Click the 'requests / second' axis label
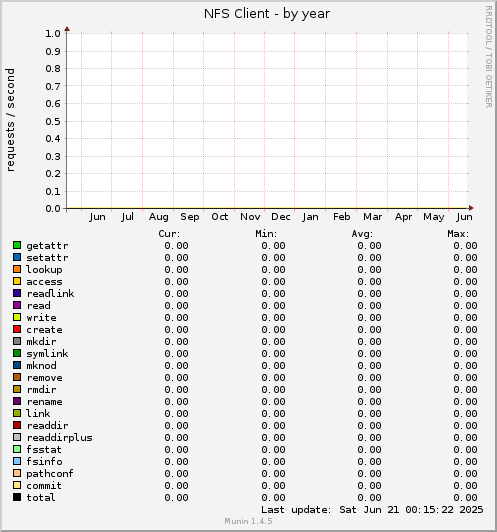The width and height of the screenshot is (497, 532). (x=10, y=120)
